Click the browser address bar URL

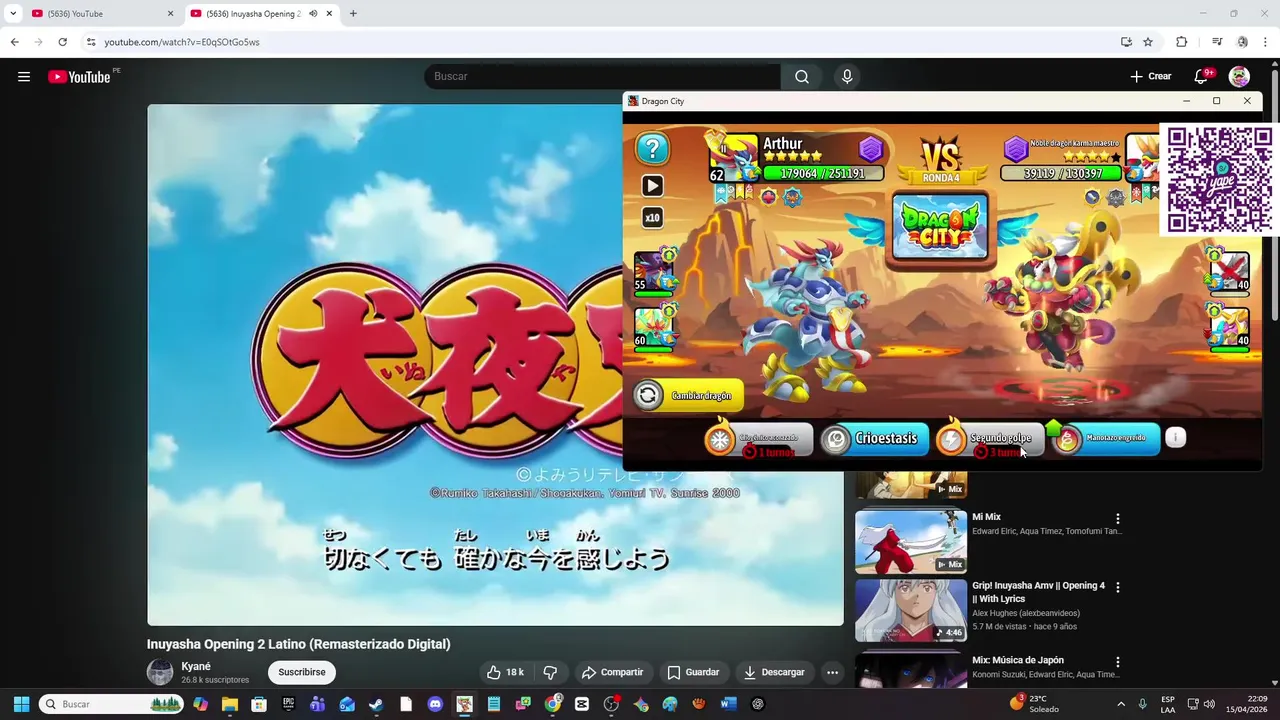coord(182,42)
